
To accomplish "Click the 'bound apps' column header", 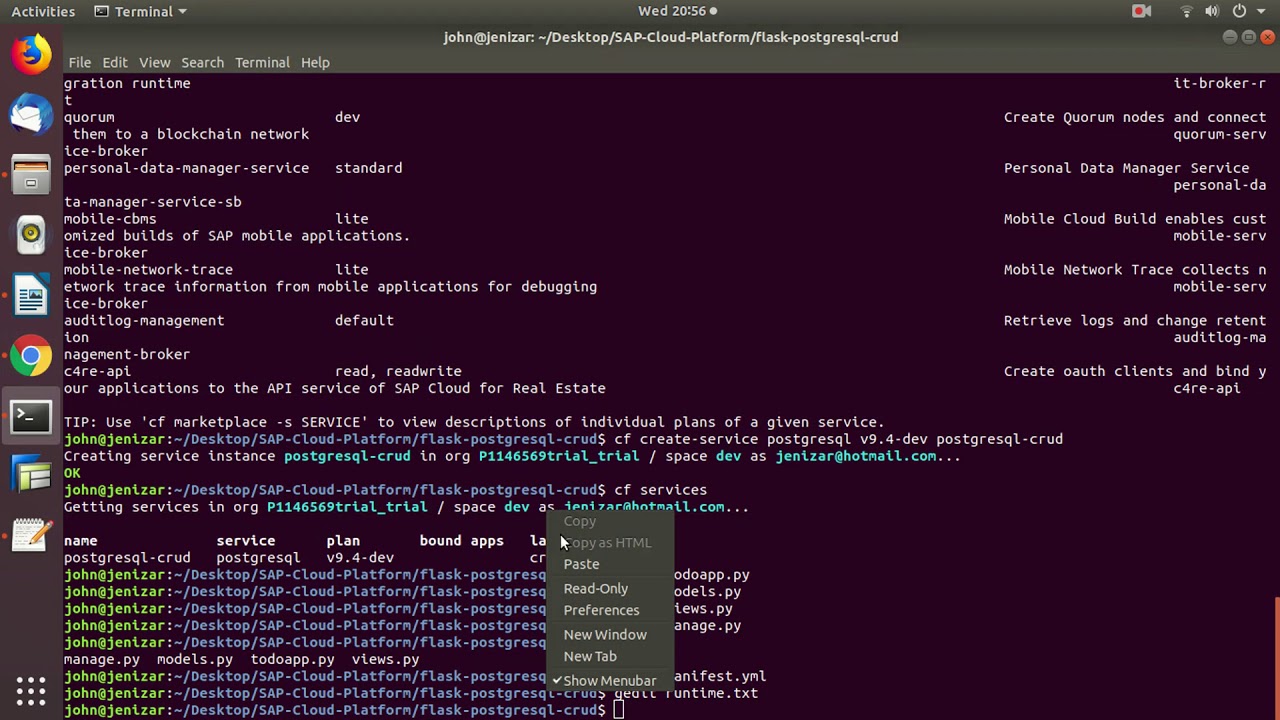I will coord(461,541).
